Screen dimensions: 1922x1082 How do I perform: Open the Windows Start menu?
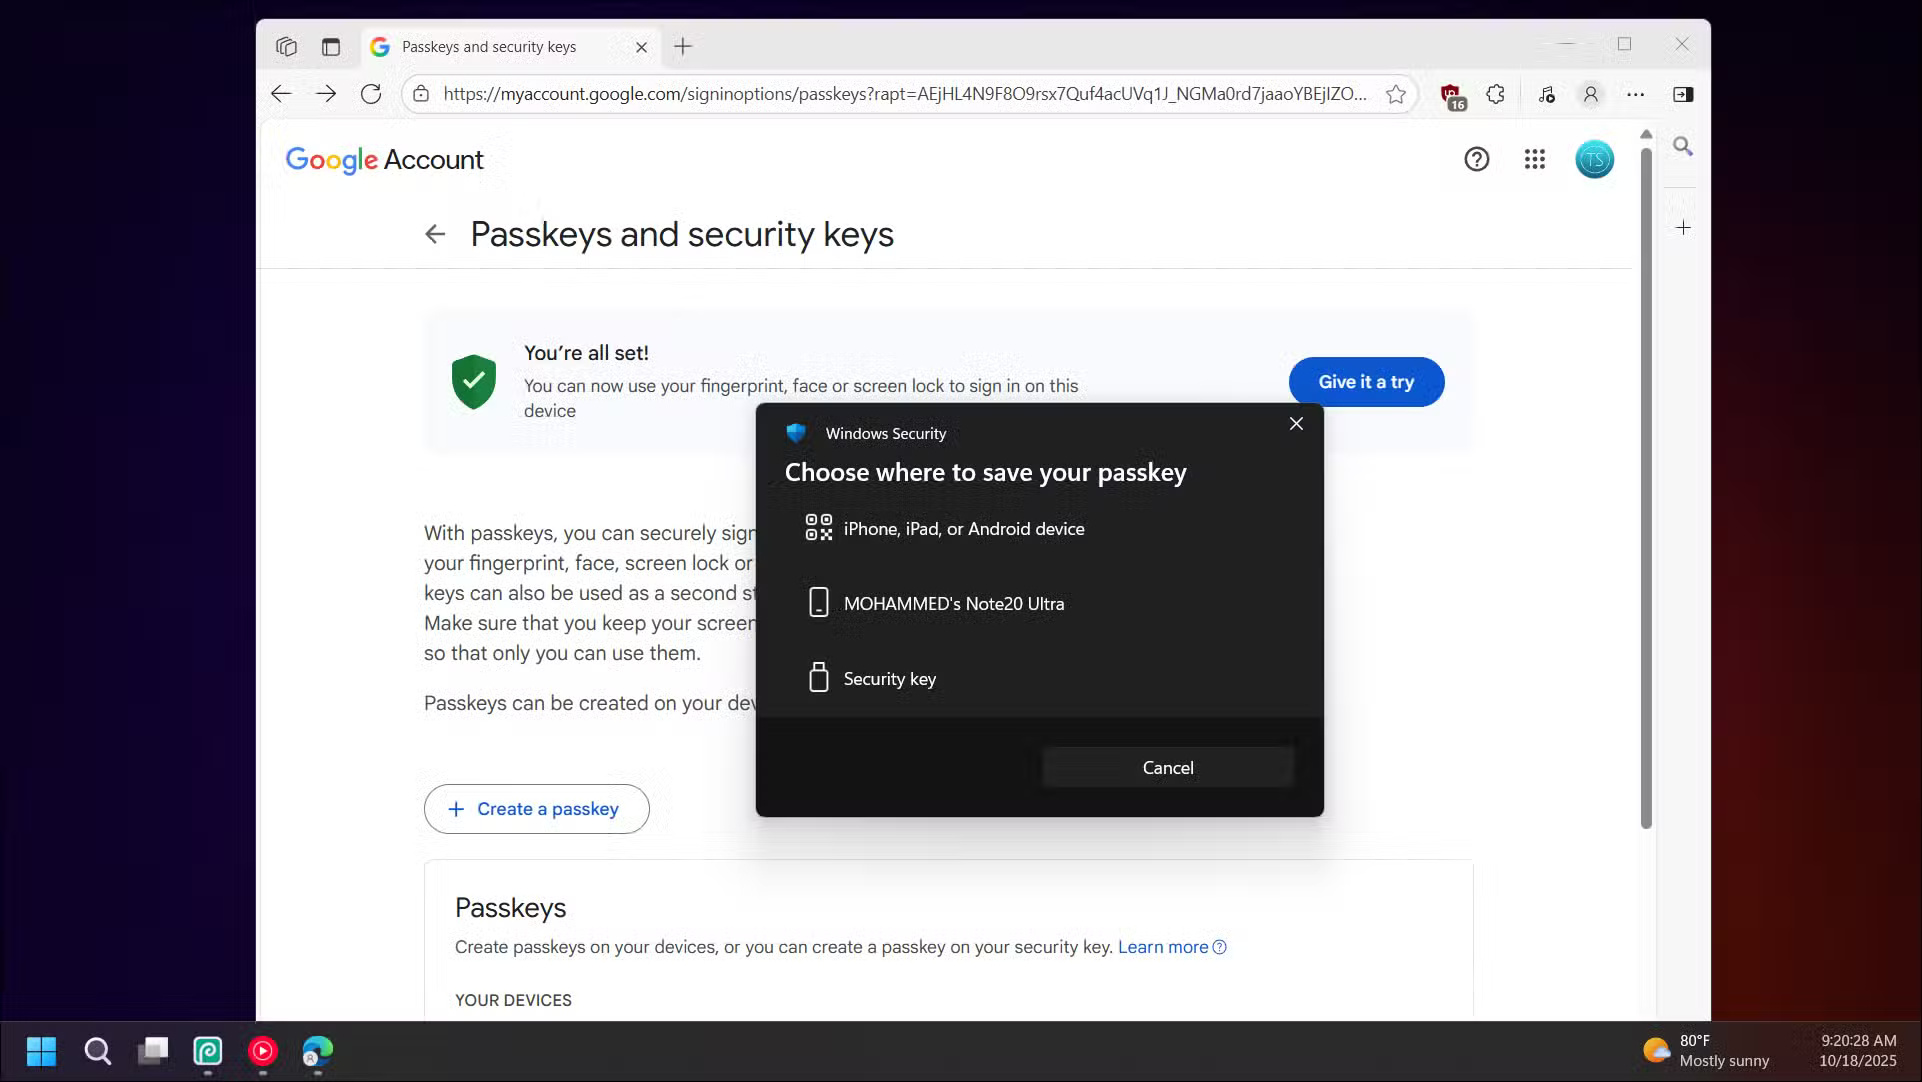[x=41, y=1051]
